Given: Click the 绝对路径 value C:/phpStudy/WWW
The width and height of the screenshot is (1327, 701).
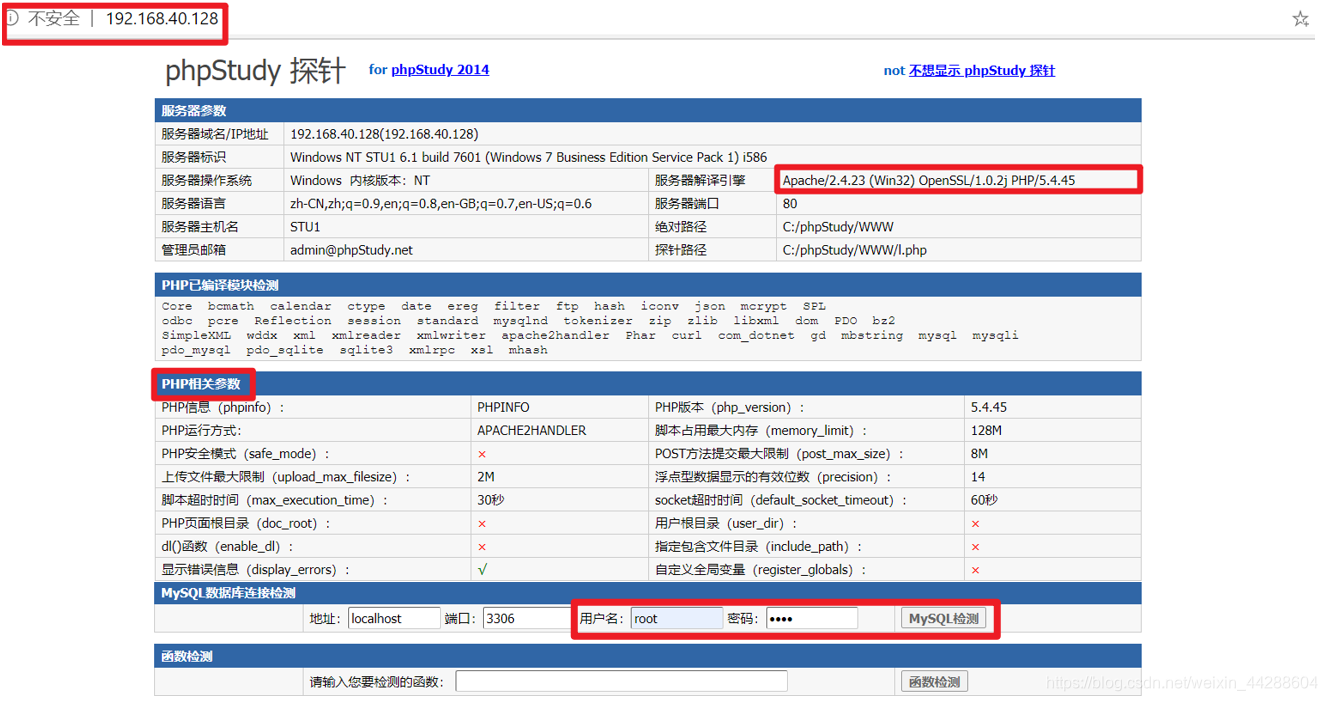Looking at the screenshot, I should click(838, 227).
